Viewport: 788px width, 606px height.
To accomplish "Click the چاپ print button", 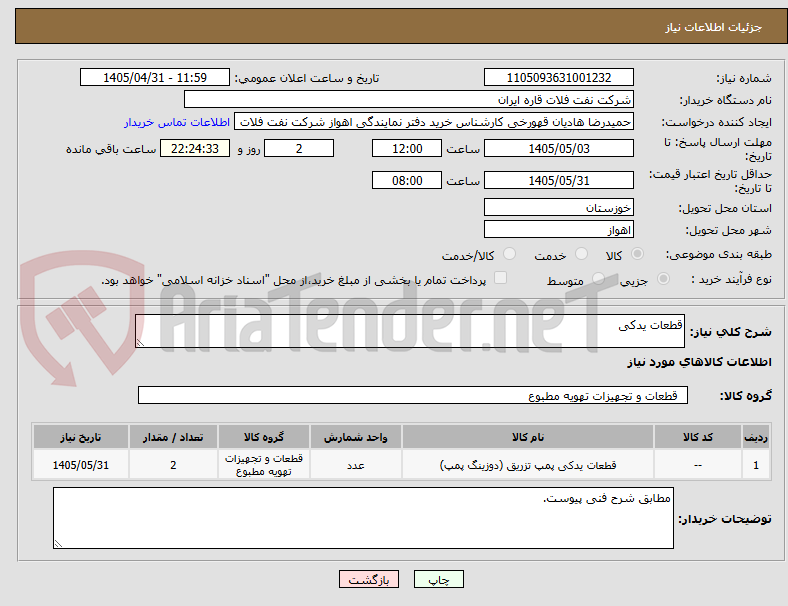I will click(x=438, y=579).
